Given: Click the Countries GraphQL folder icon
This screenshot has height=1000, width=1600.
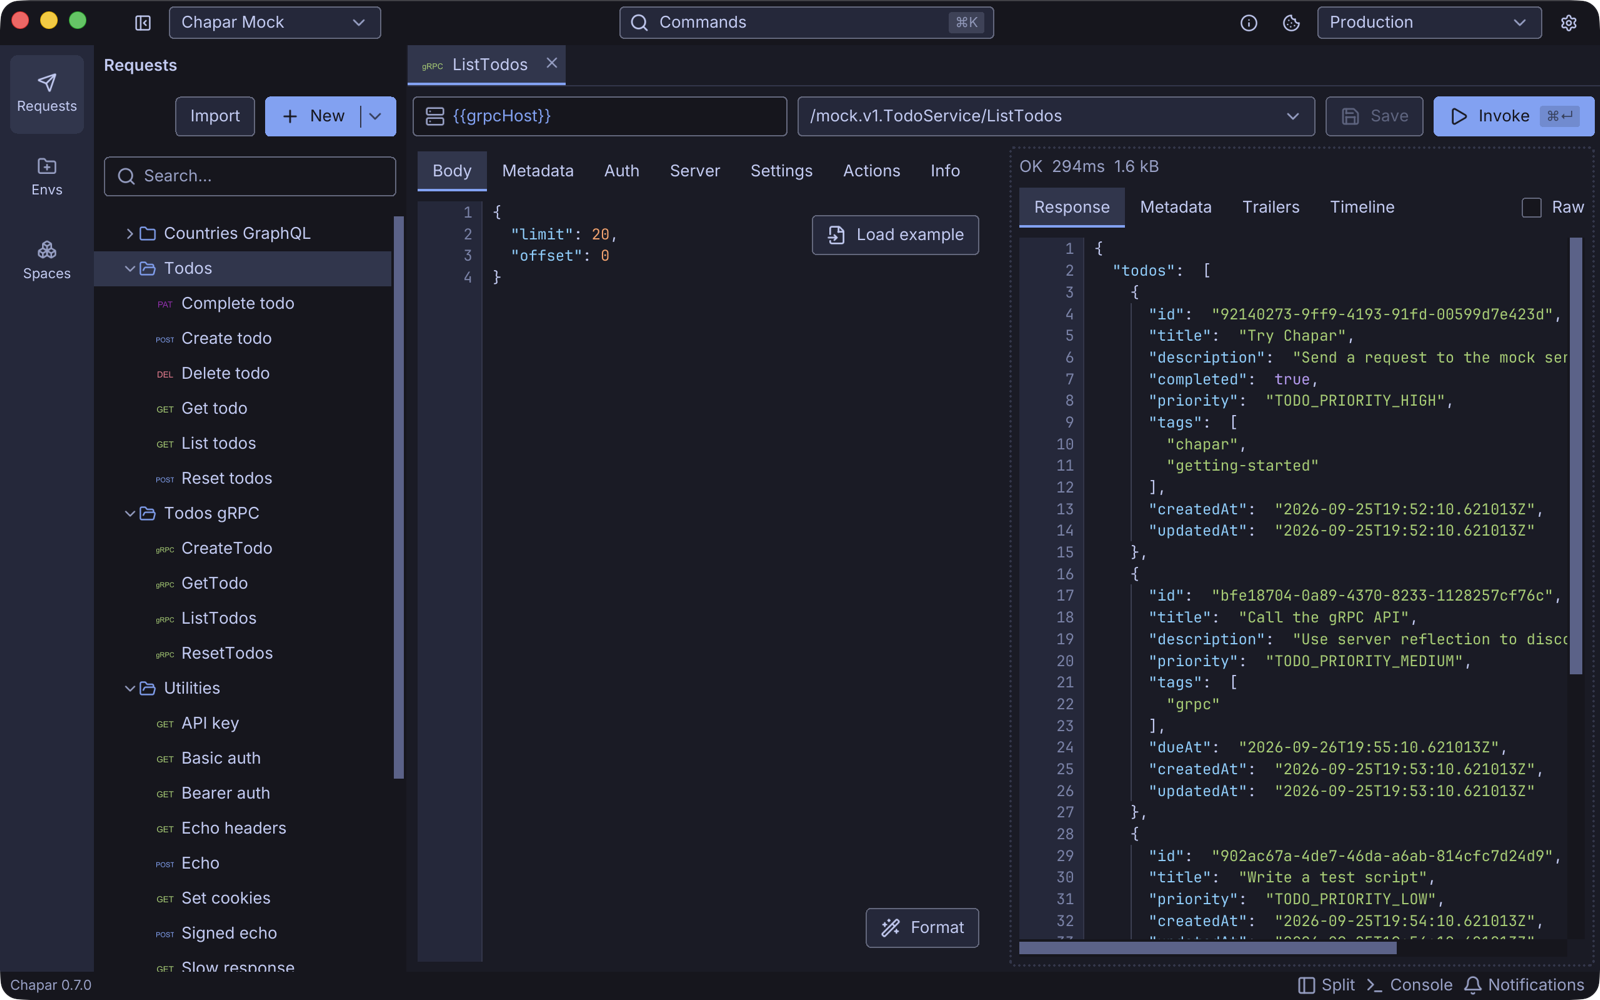Looking at the screenshot, I should (x=148, y=233).
